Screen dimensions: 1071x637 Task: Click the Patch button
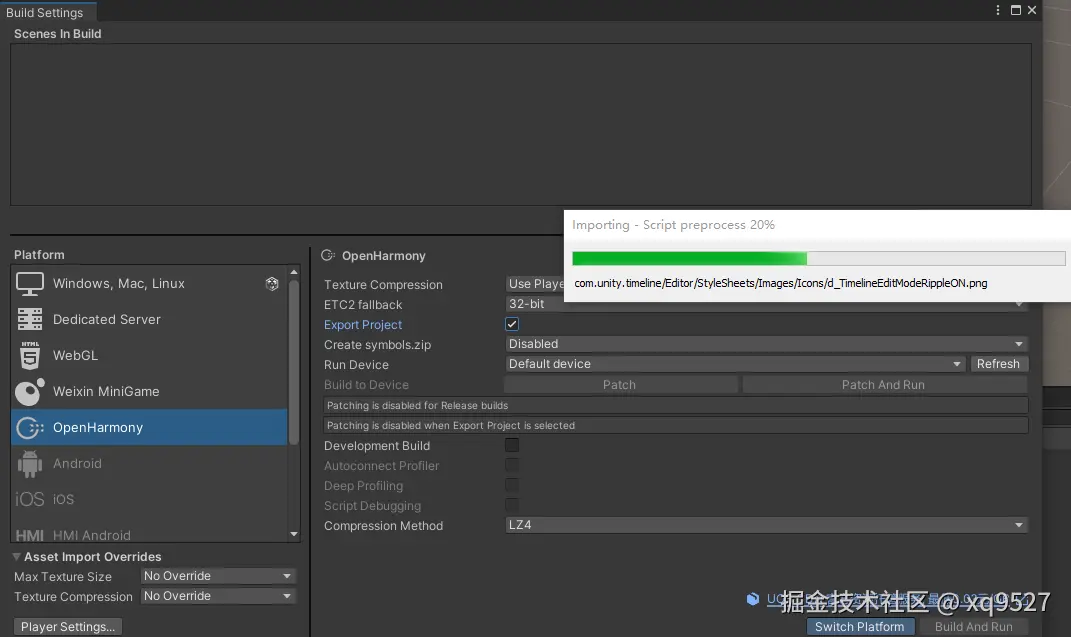coord(620,384)
